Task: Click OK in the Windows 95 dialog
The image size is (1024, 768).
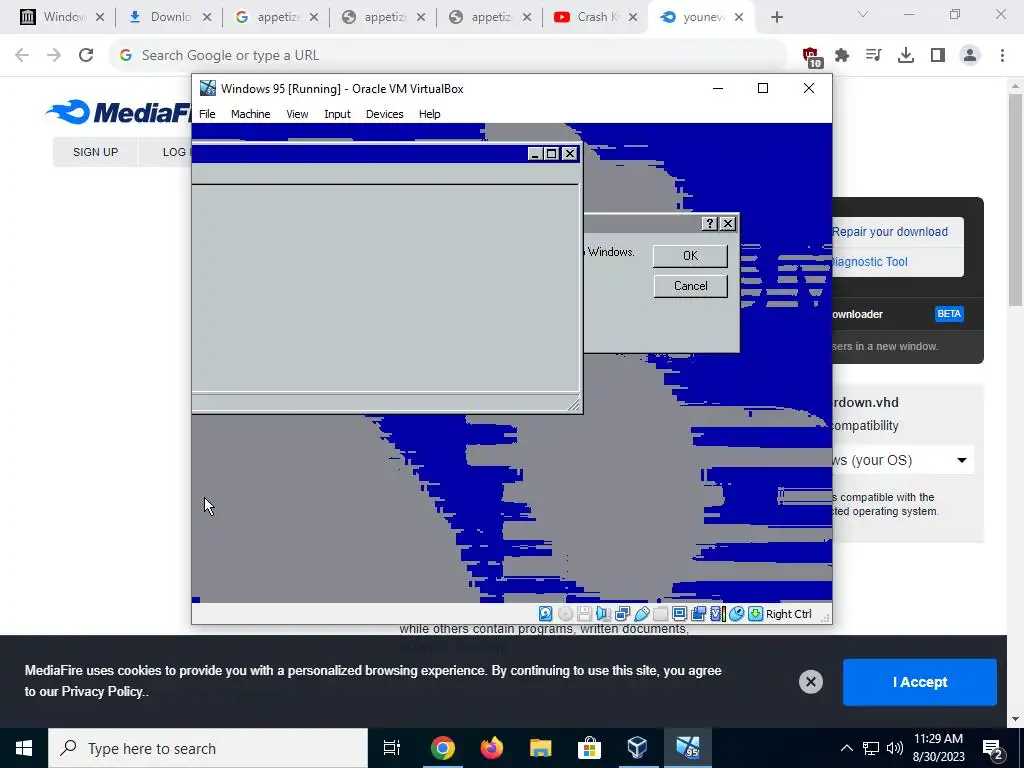Action: pos(690,256)
